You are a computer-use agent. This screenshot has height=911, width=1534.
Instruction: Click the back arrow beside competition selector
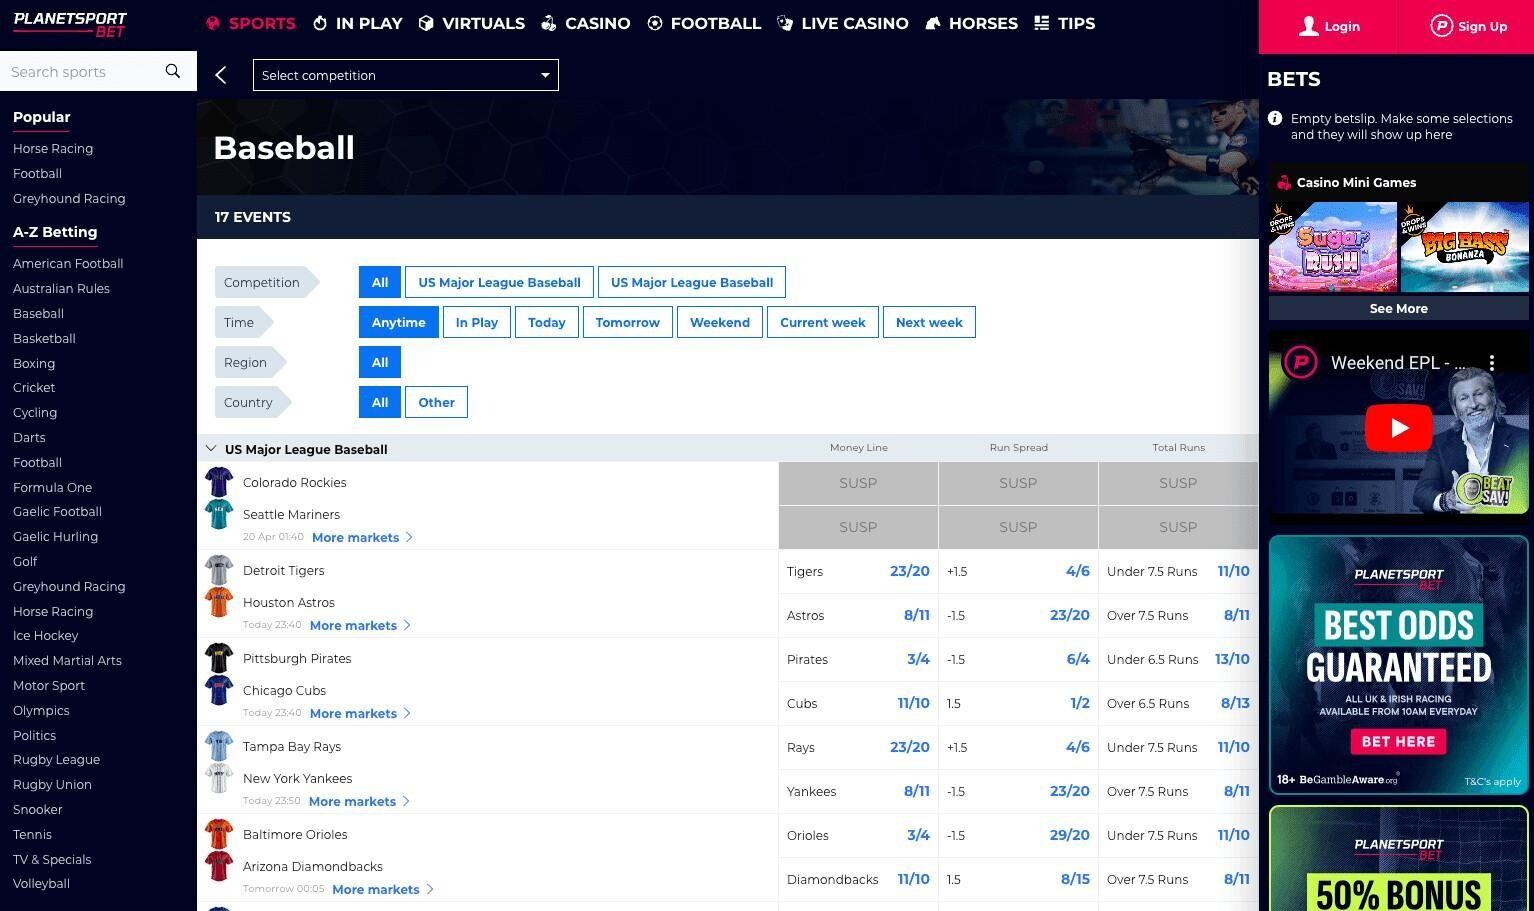(x=221, y=75)
